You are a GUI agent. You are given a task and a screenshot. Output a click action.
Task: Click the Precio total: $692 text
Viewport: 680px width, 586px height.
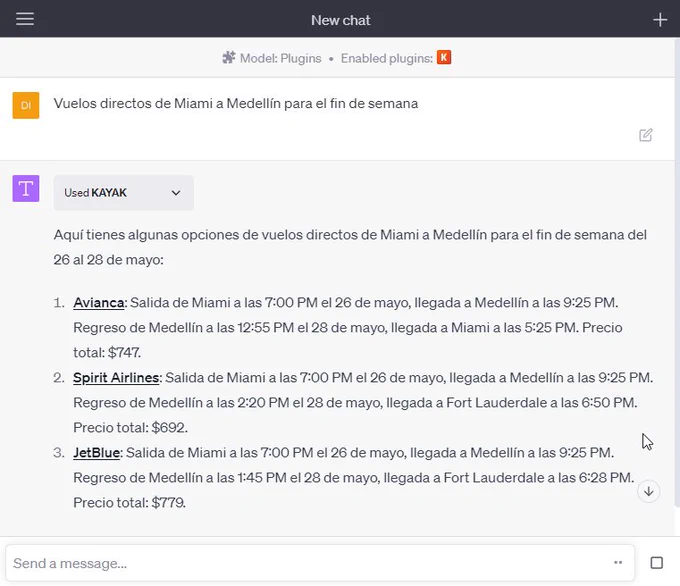[x=131, y=428]
